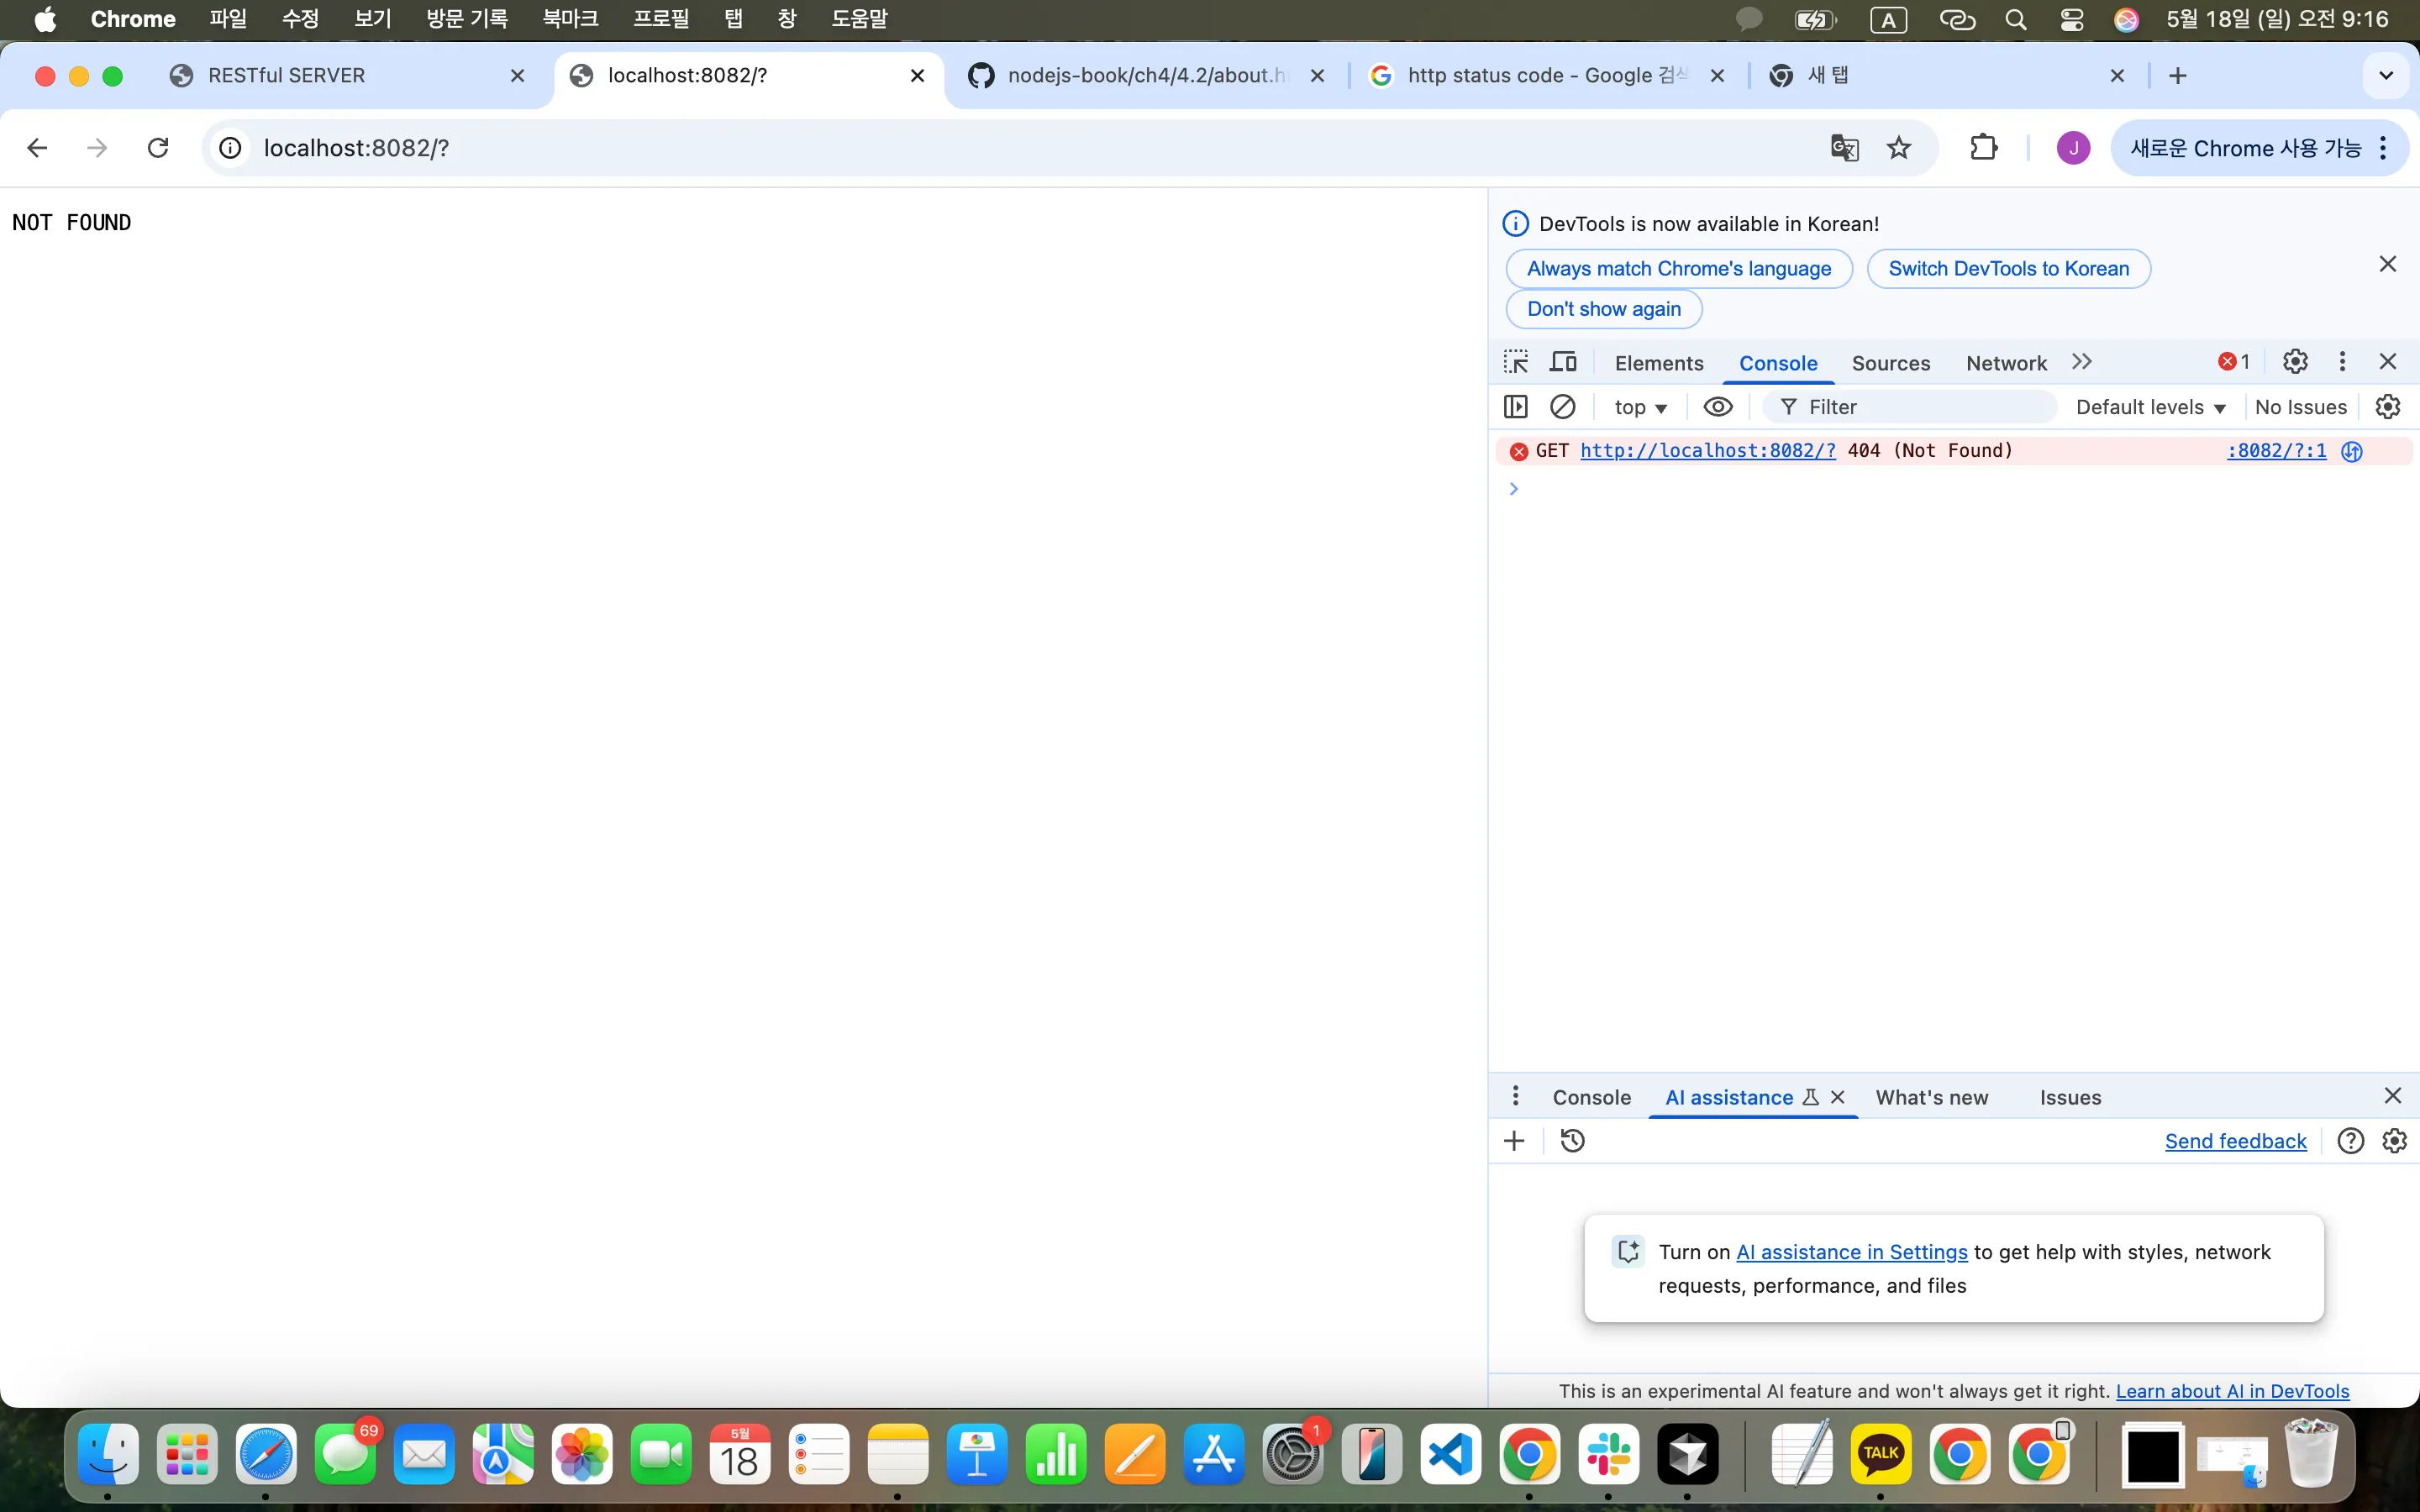Open the http://localhost:8082/? error link
This screenshot has width=2420, height=1512.
(x=1708, y=451)
